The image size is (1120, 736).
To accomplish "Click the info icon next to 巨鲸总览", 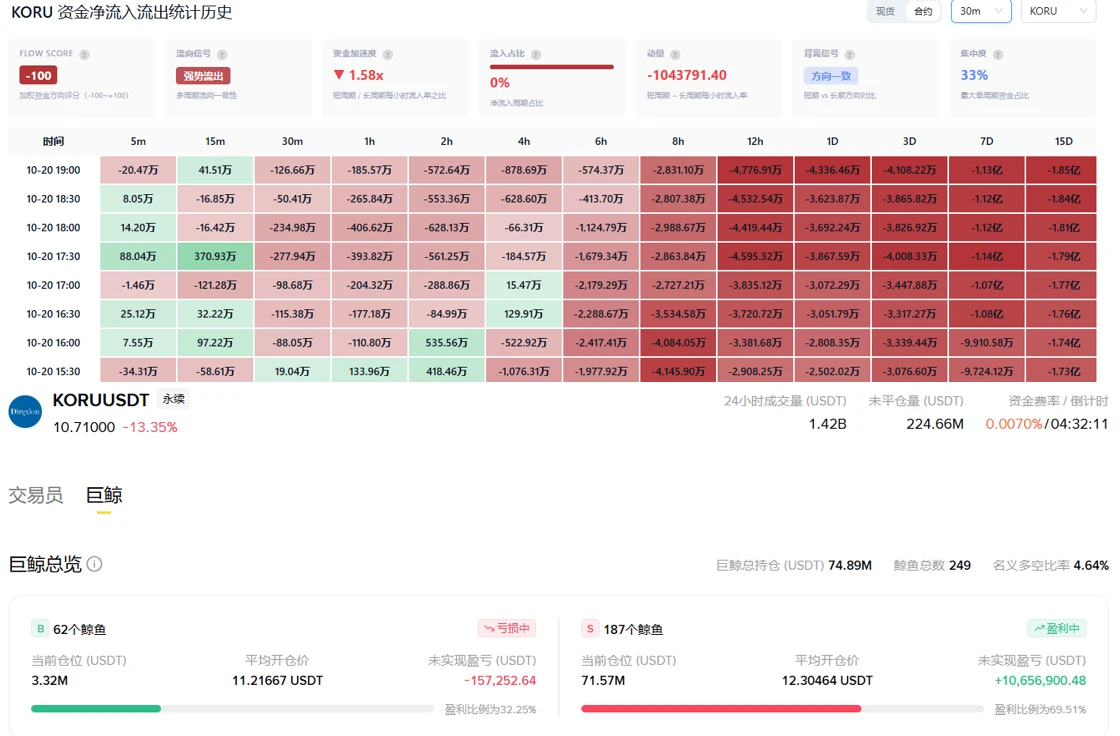I will [94, 565].
